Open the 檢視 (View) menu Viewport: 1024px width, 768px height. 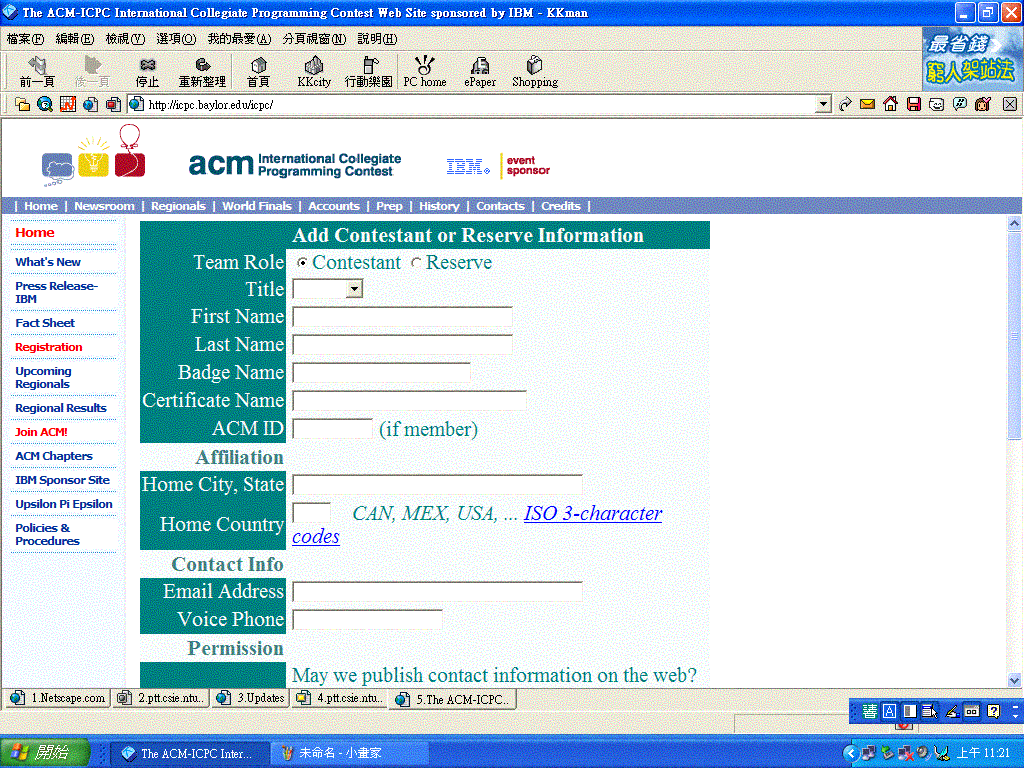tap(125, 39)
